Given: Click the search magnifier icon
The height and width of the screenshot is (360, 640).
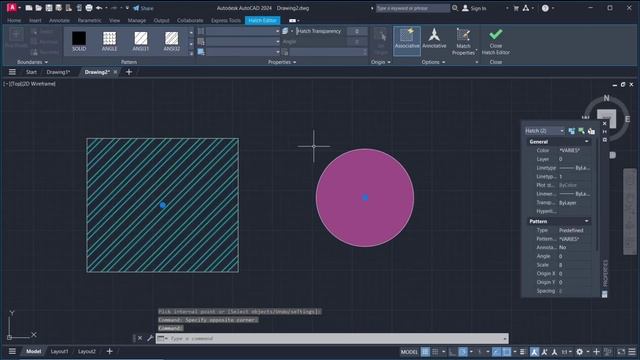Looking at the screenshot, I should point(455,8).
